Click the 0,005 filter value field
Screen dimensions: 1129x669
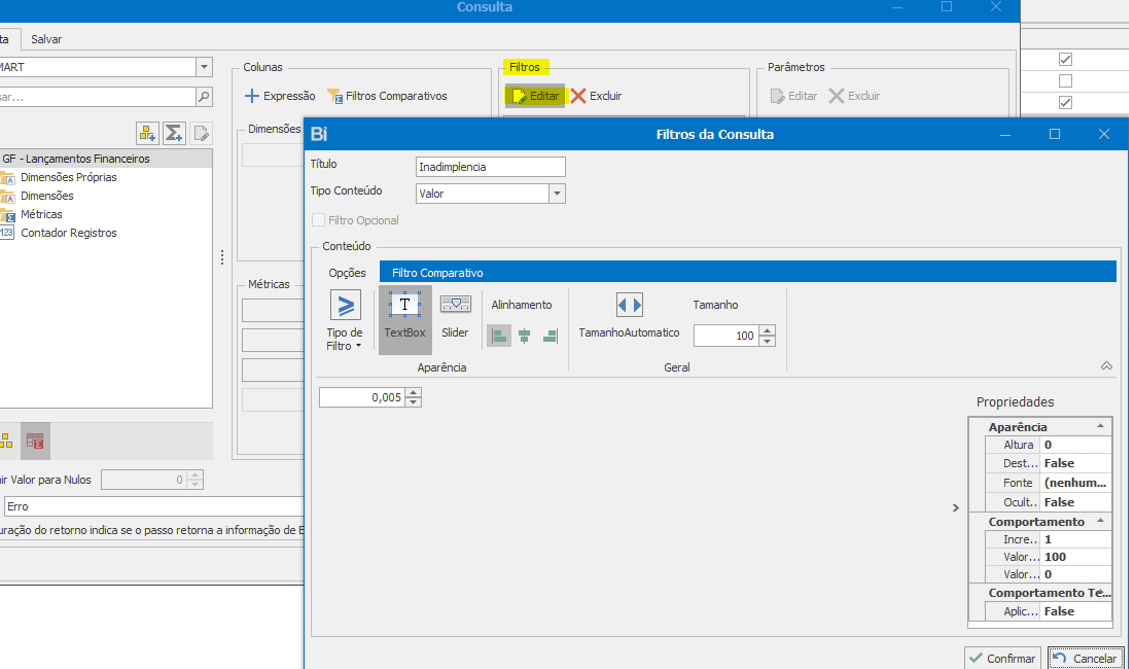[362, 398]
